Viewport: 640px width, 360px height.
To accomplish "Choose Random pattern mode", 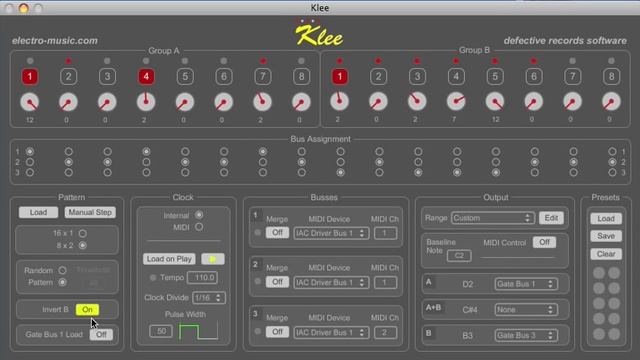I will click(62, 270).
